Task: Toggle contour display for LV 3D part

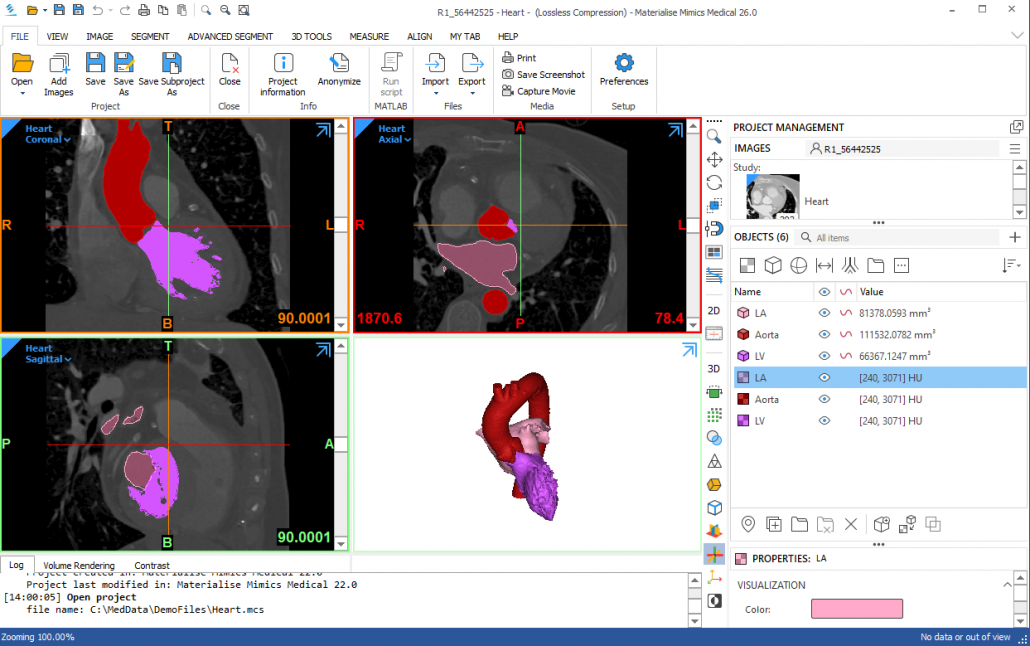Action: (x=846, y=356)
